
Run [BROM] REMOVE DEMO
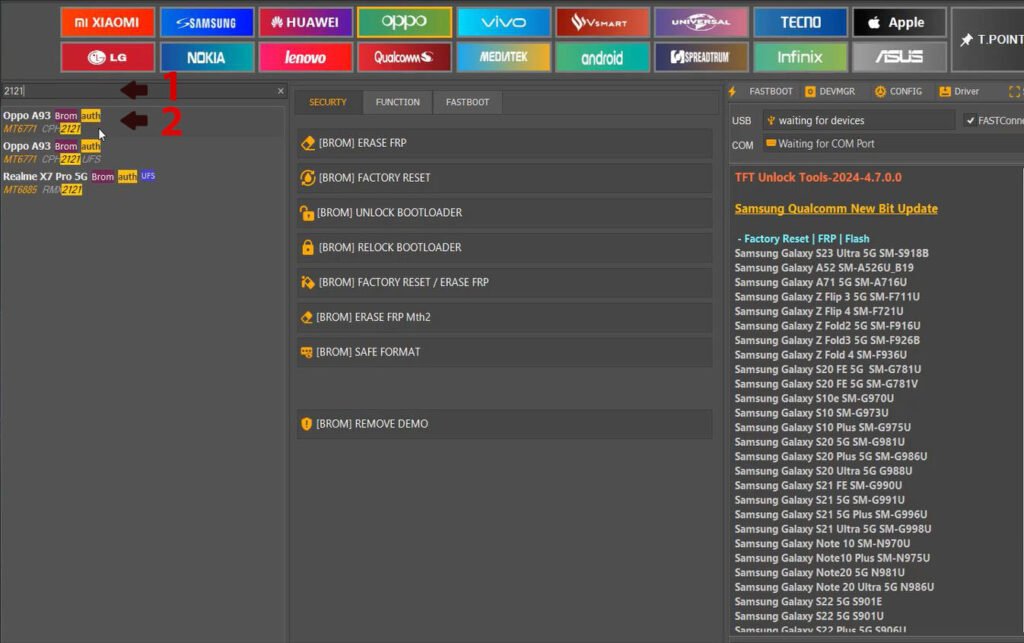[x=505, y=424]
